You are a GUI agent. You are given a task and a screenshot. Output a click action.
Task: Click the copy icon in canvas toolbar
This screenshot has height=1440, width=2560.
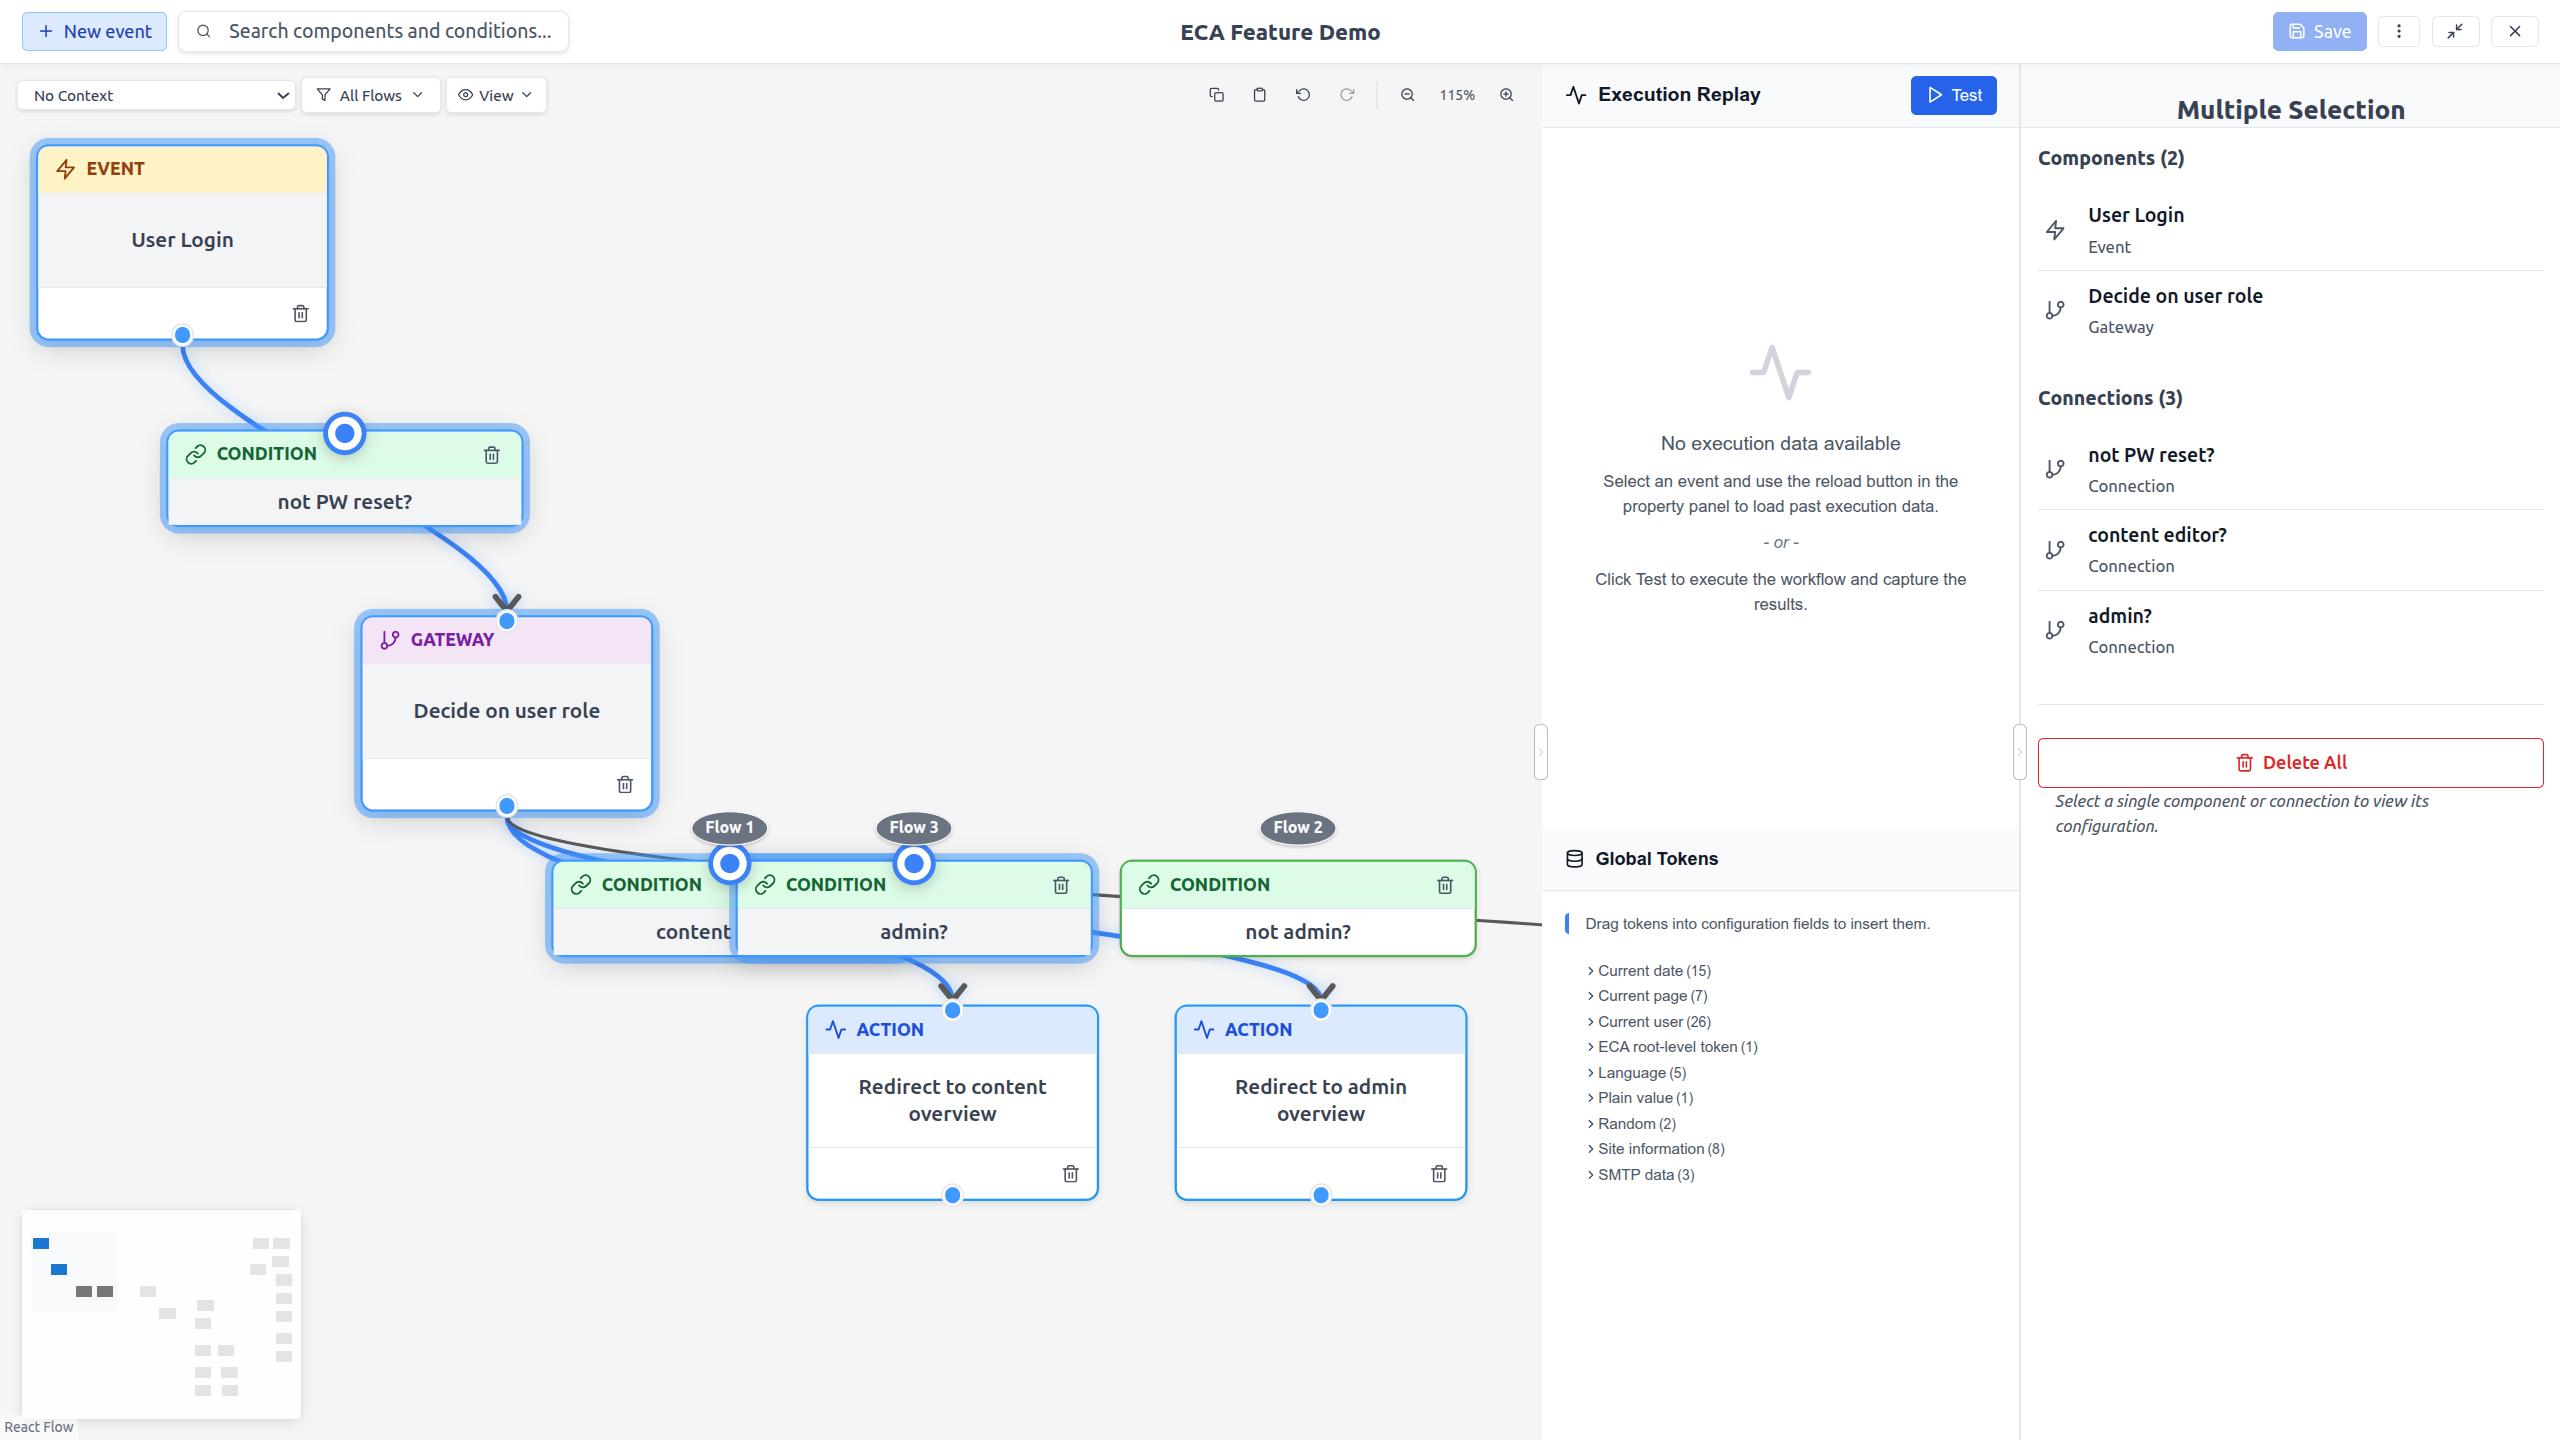click(x=1216, y=95)
